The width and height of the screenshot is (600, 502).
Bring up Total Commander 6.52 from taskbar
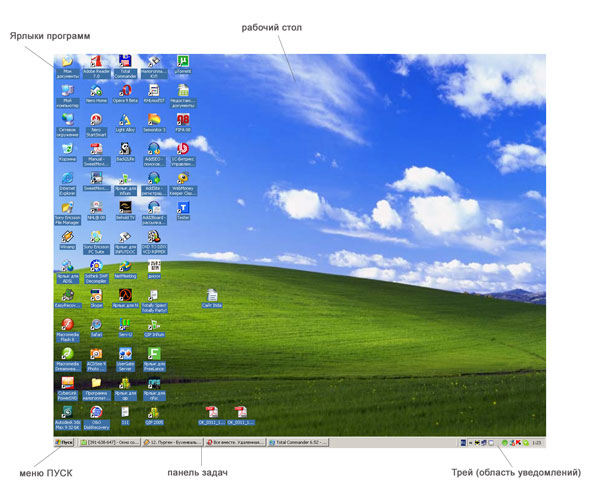[298, 442]
